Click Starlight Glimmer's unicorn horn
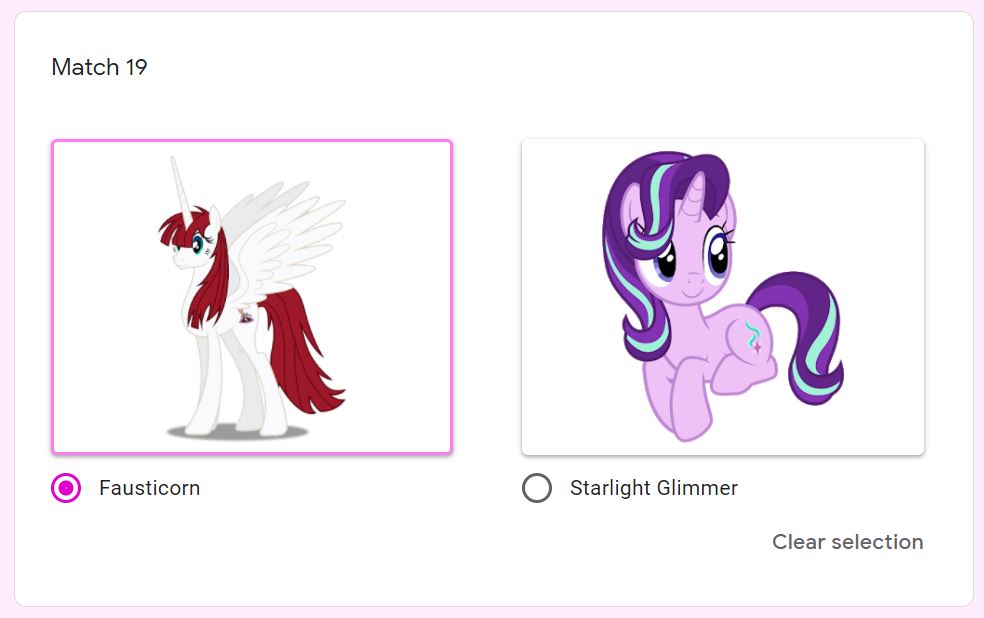Screen dimensions: 984x618 694,195
